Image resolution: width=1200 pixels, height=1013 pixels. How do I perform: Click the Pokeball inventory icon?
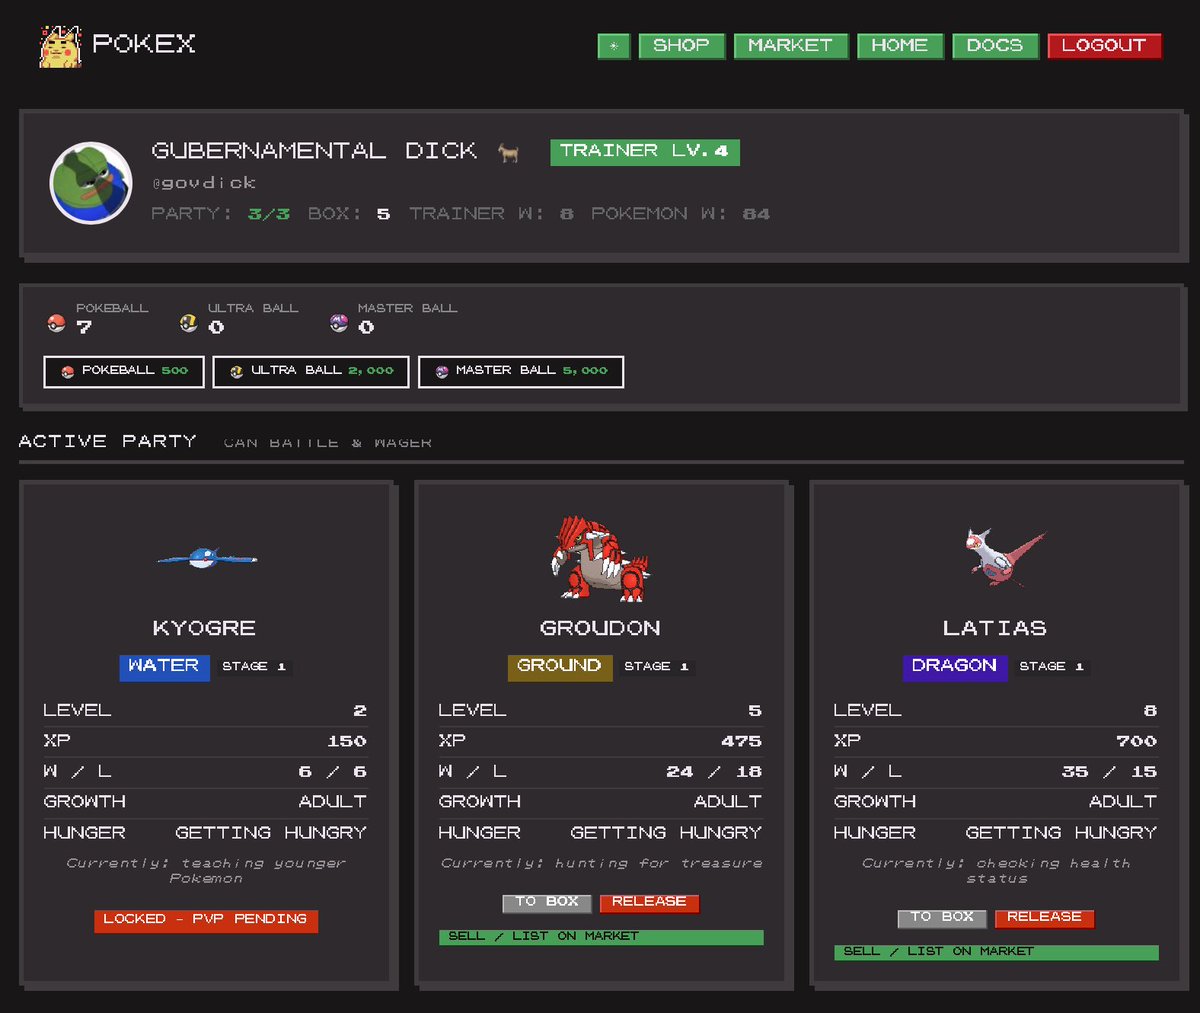(x=56, y=323)
